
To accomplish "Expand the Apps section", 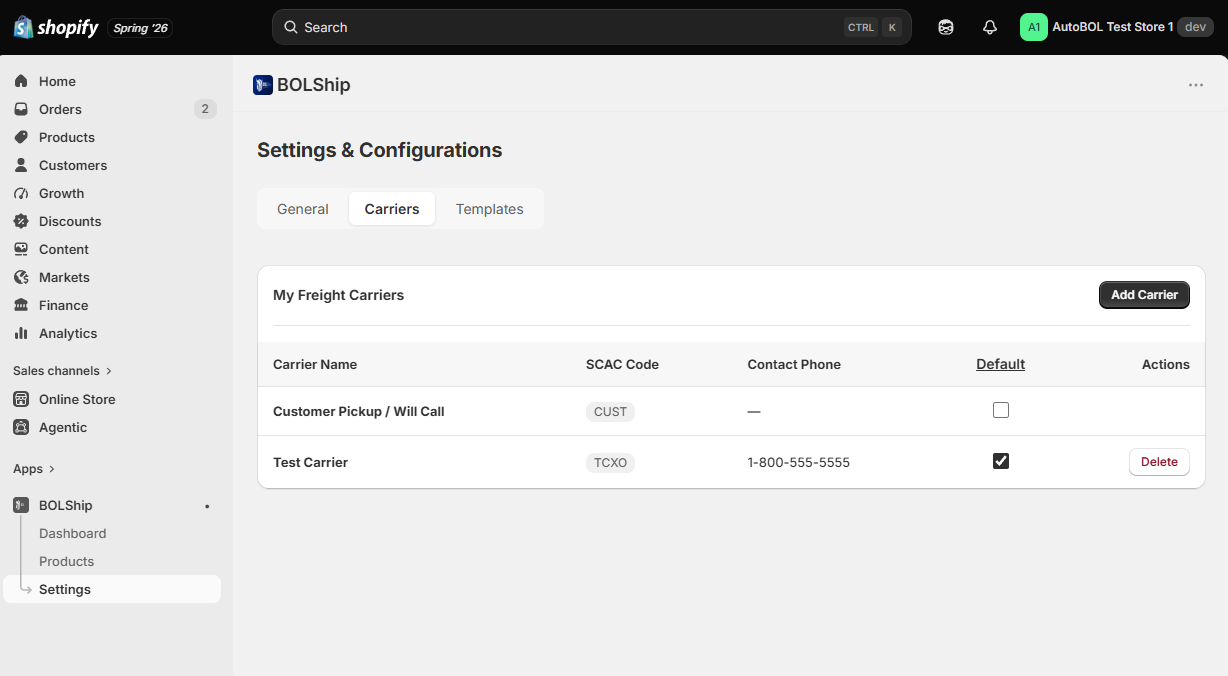I will (x=34, y=469).
